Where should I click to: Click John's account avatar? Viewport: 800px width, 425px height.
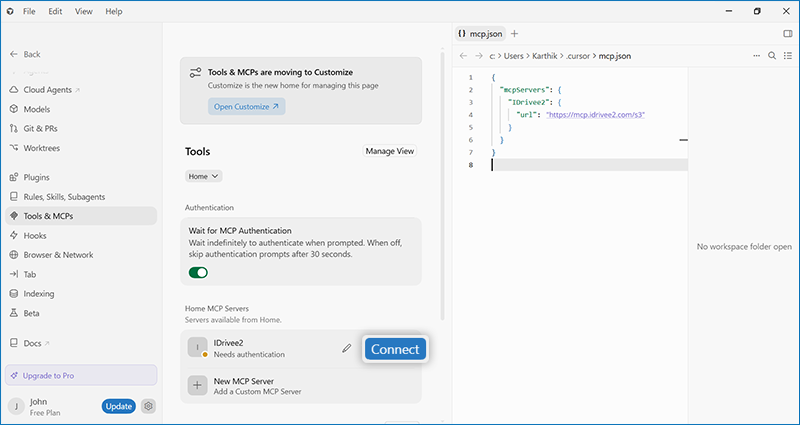pyautogui.click(x=16, y=406)
